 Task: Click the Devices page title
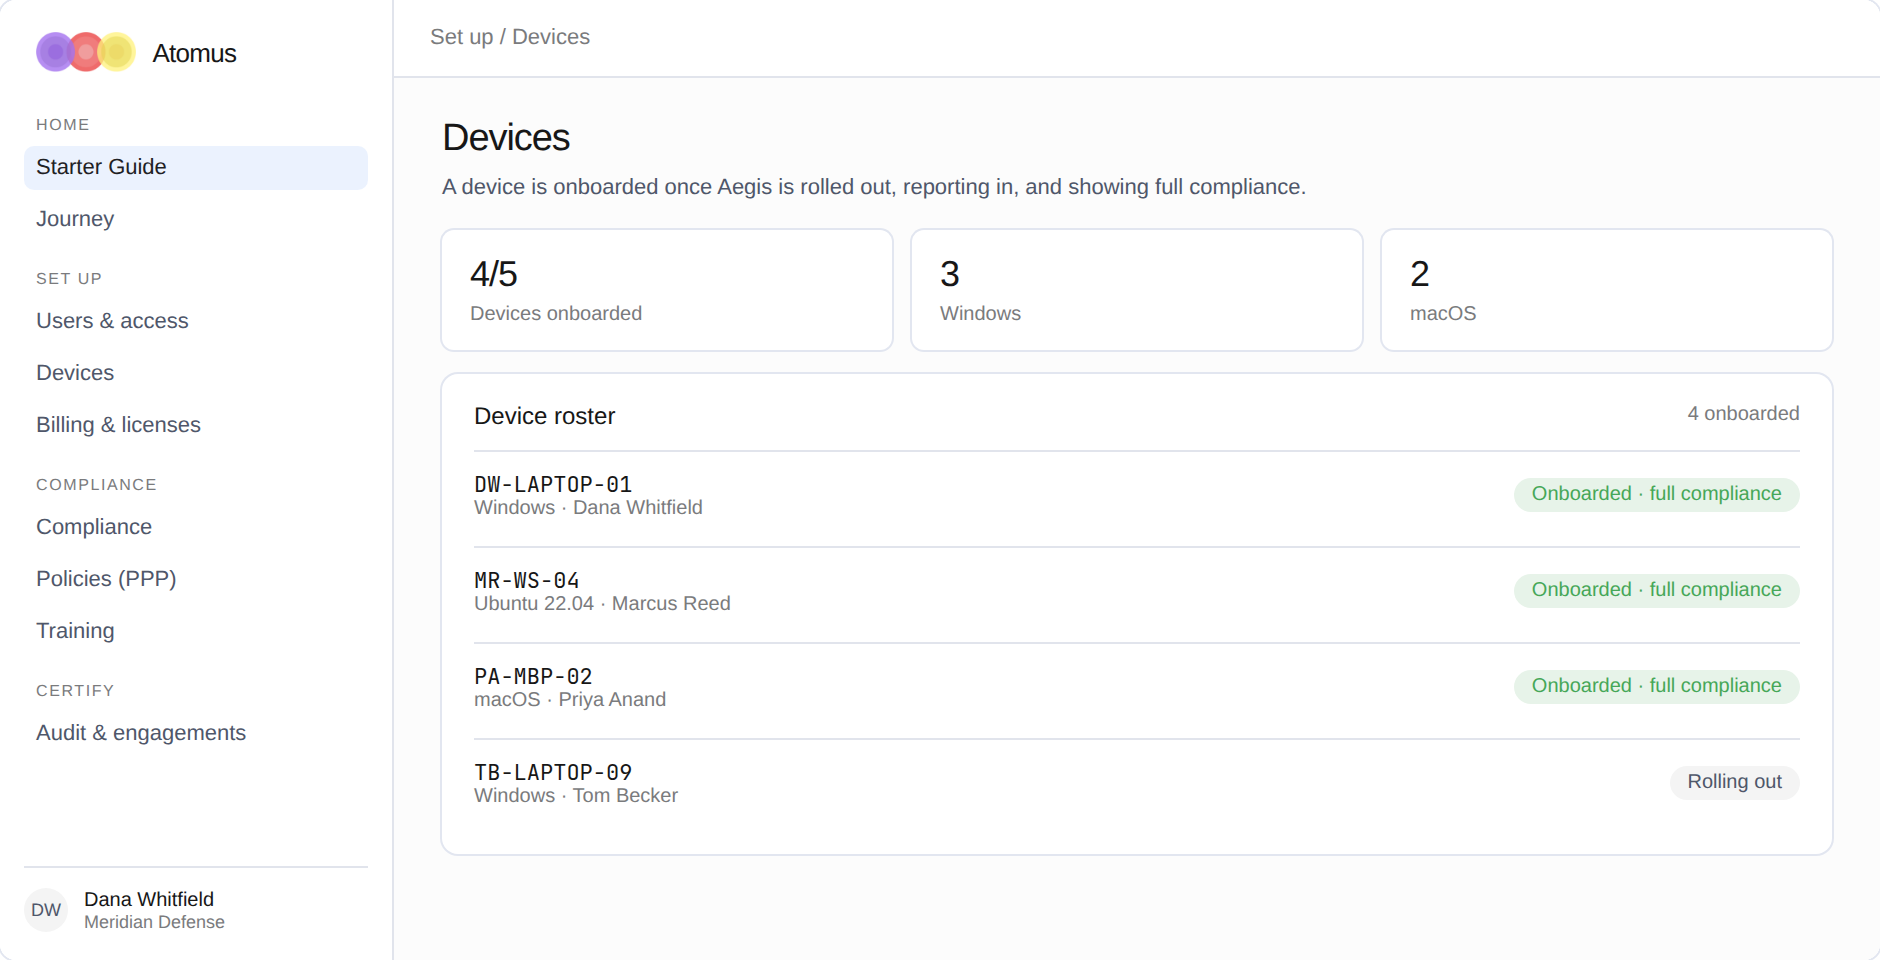click(x=506, y=138)
